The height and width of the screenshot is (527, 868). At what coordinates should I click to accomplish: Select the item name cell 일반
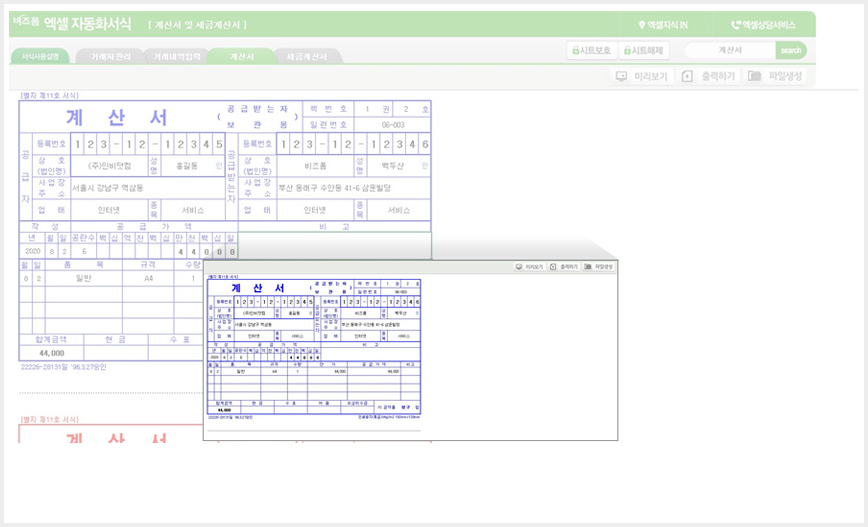pyautogui.click(x=84, y=278)
